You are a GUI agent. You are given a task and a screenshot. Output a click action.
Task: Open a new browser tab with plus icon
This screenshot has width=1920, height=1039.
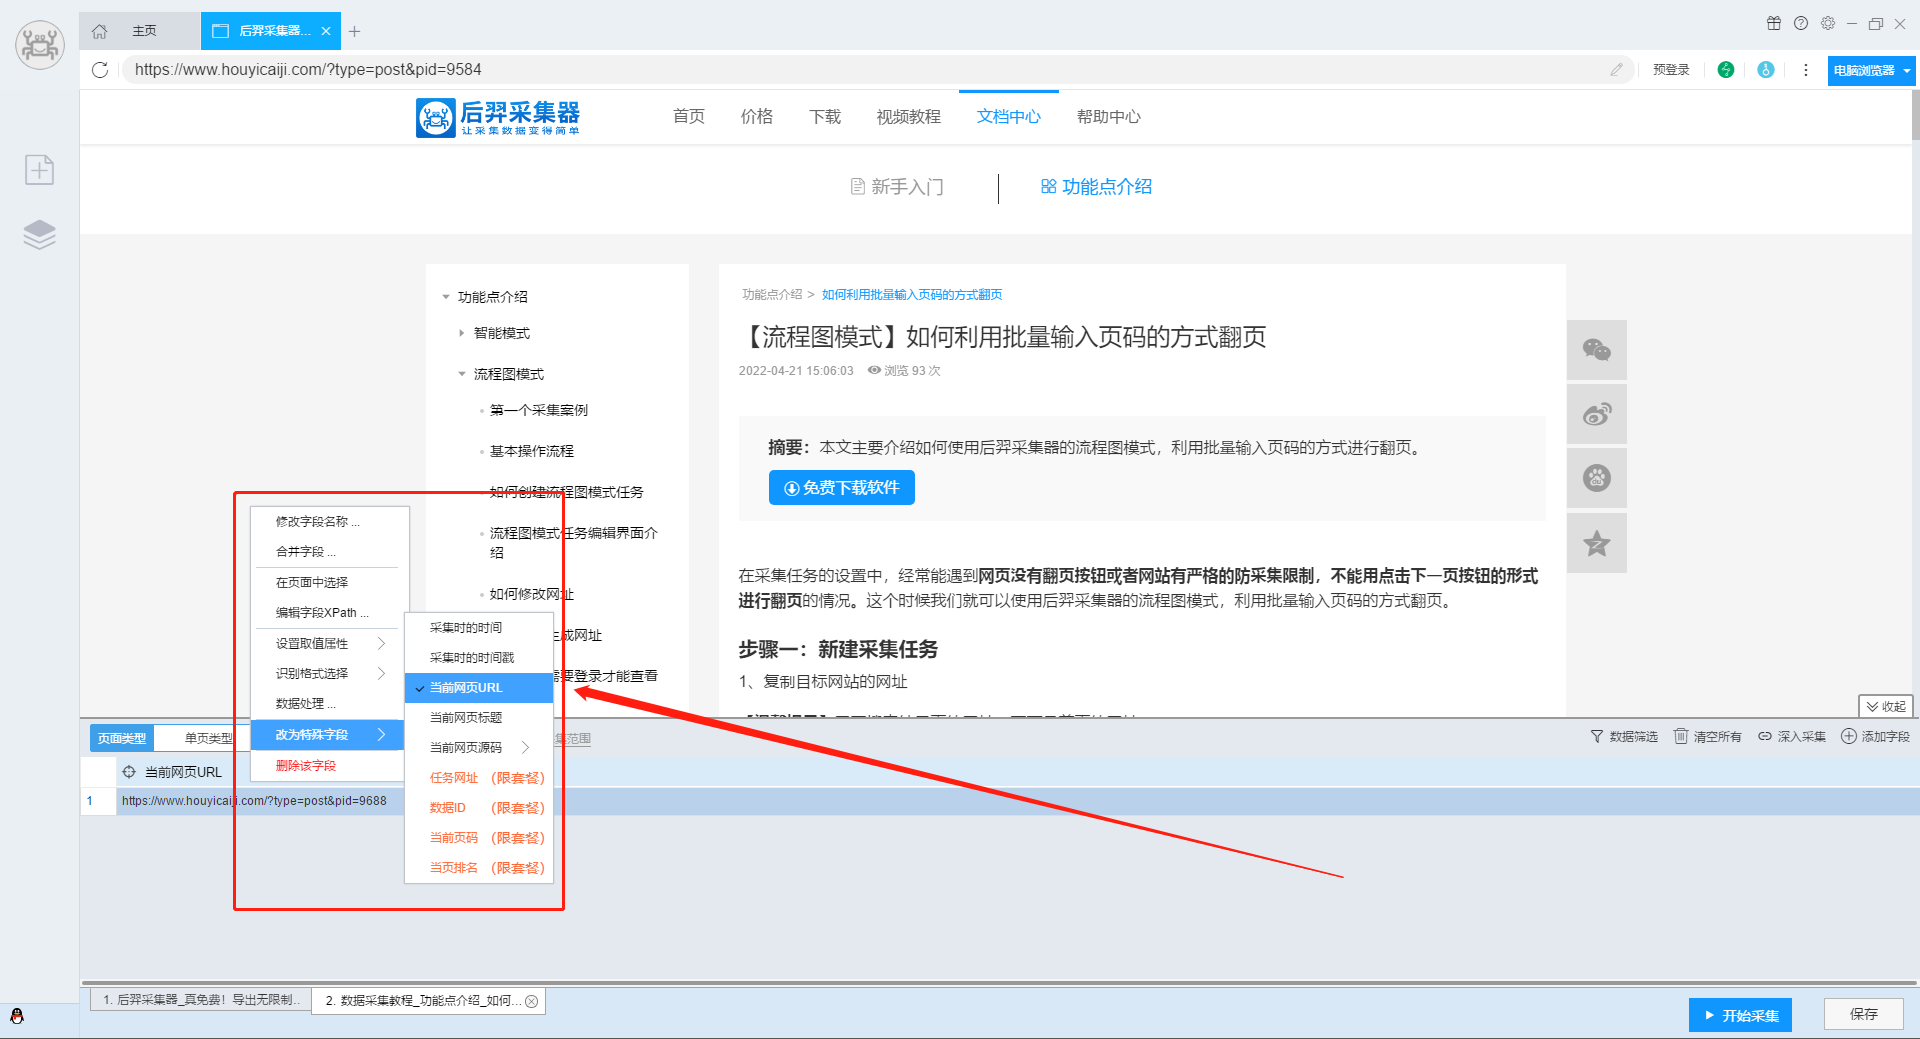pos(354,31)
